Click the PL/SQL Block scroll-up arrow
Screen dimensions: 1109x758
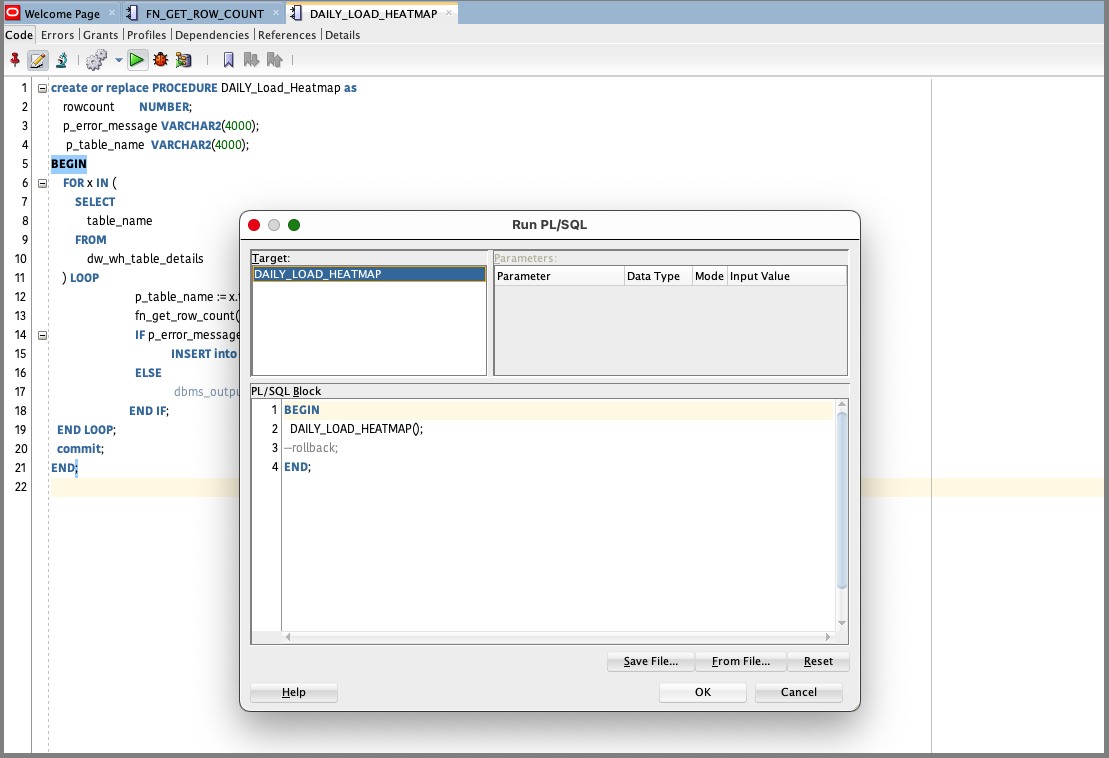click(x=842, y=404)
